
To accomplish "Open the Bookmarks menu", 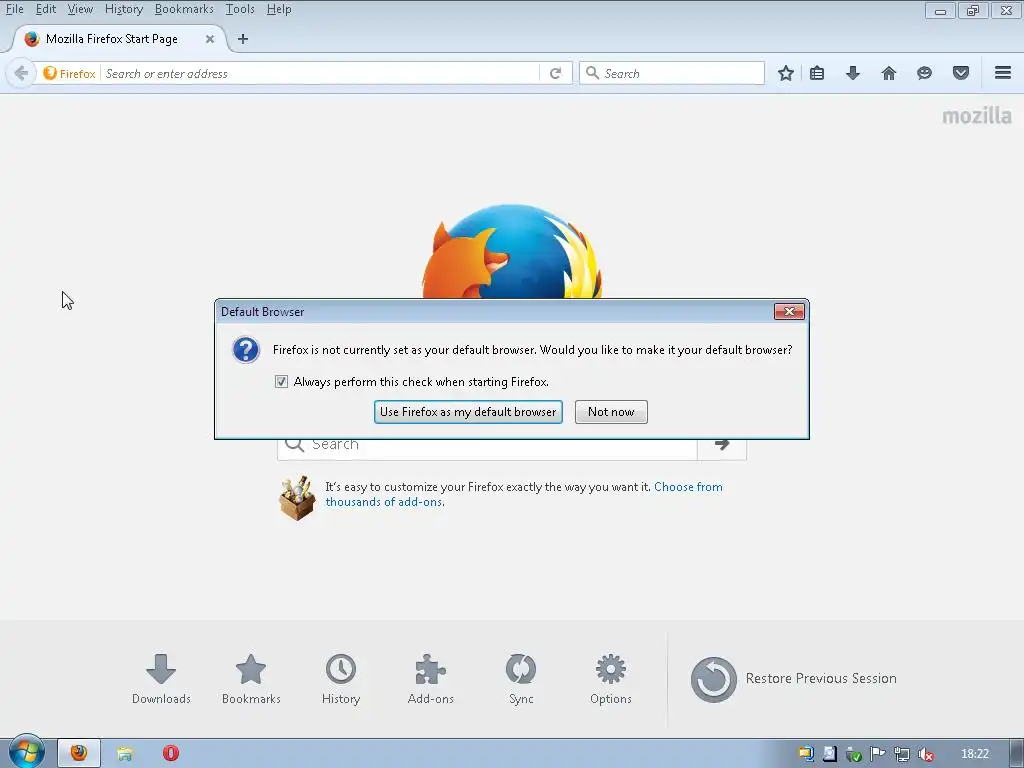I will tap(184, 9).
